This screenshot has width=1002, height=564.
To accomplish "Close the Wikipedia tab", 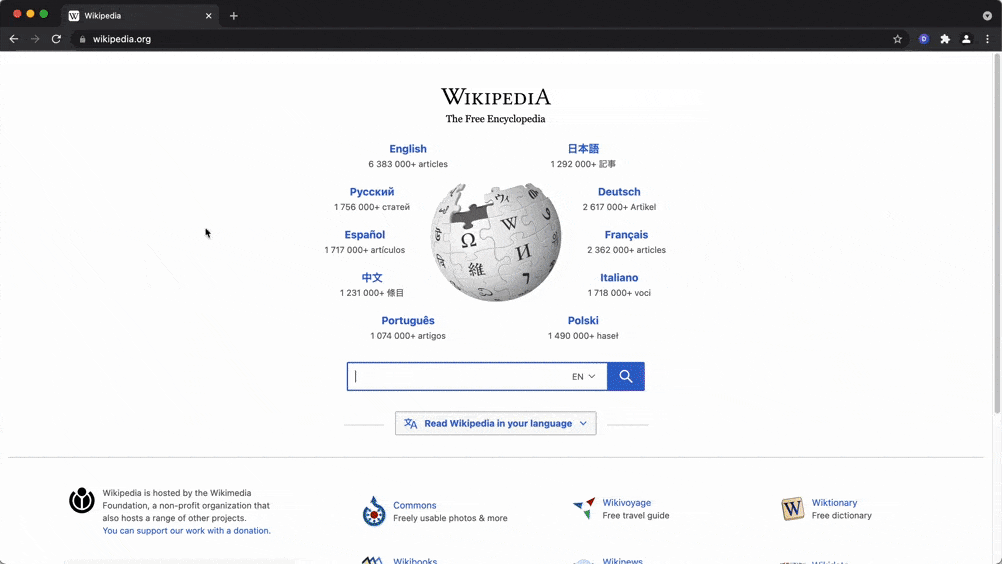I will [x=208, y=16].
